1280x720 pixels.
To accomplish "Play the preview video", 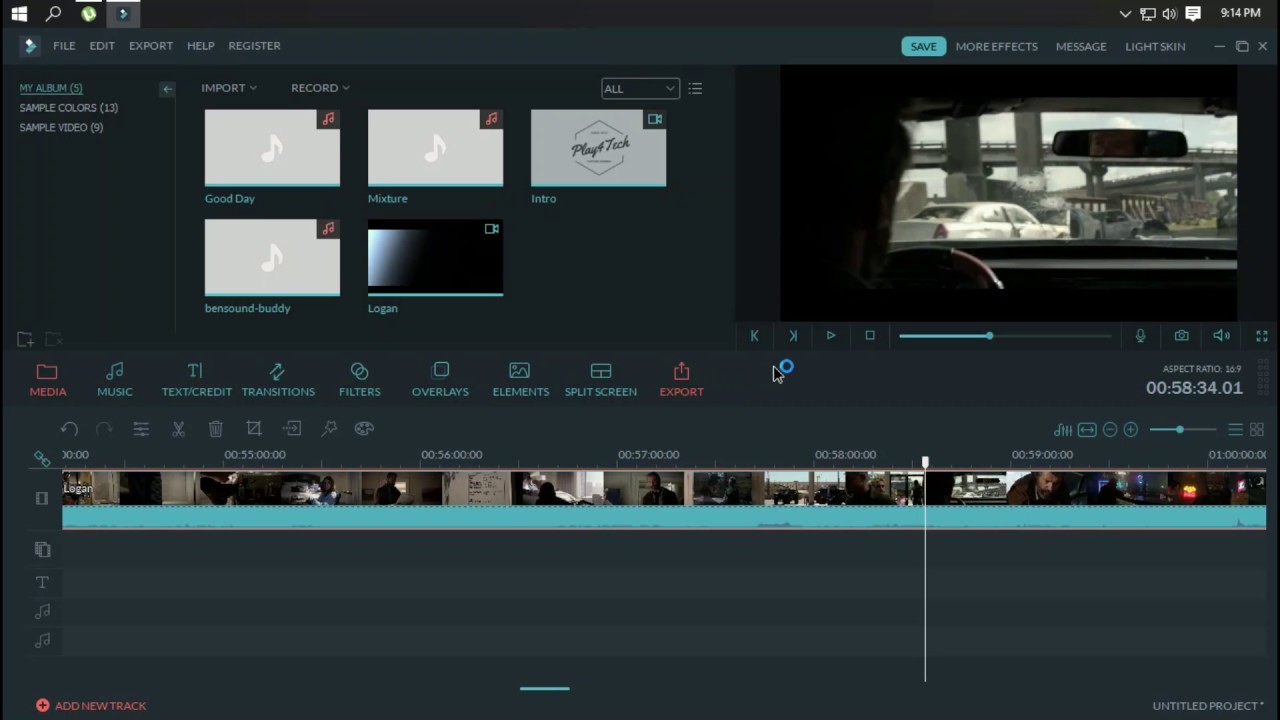I will (x=831, y=336).
